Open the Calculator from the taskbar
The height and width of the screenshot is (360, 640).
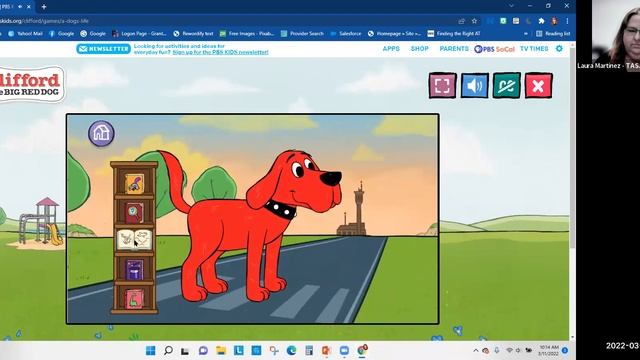pos(309,351)
